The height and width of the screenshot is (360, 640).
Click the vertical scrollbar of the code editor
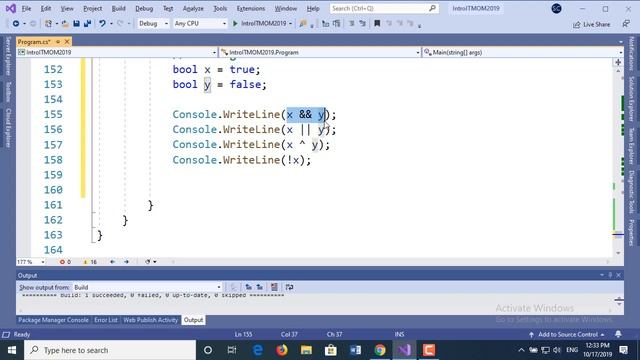point(618,161)
